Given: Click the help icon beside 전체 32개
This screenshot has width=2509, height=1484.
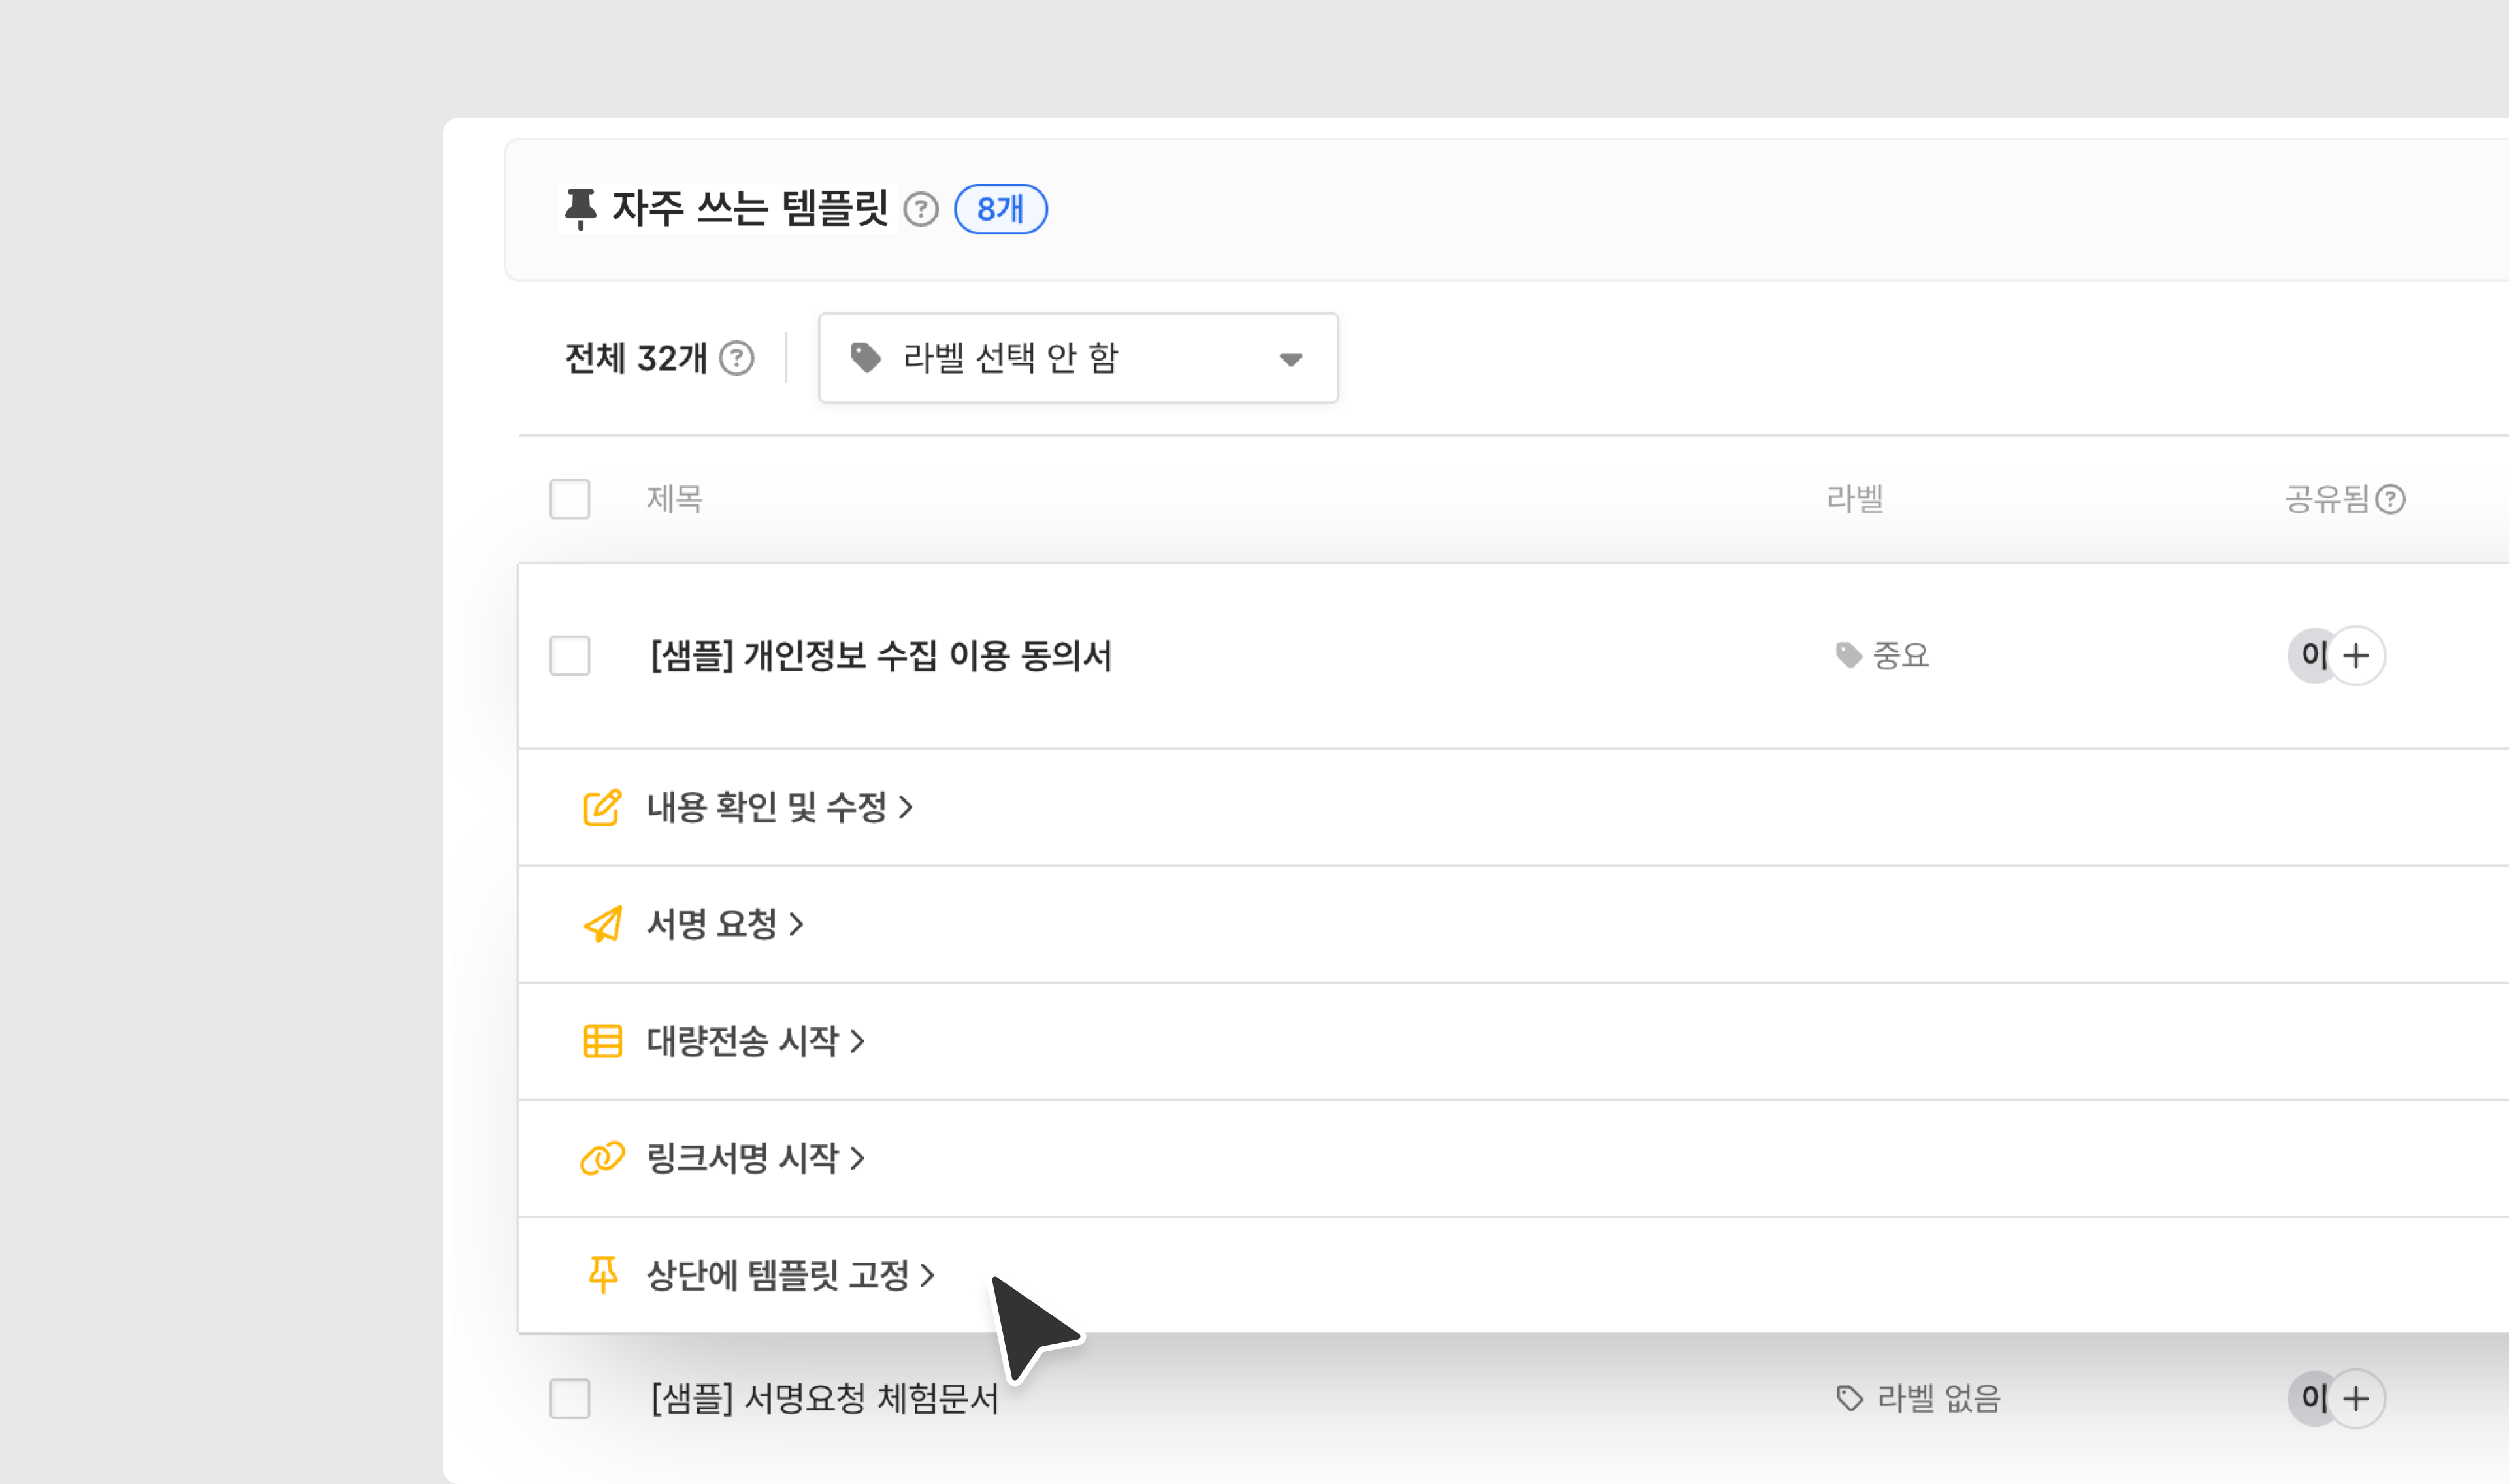Looking at the screenshot, I should 737,358.
